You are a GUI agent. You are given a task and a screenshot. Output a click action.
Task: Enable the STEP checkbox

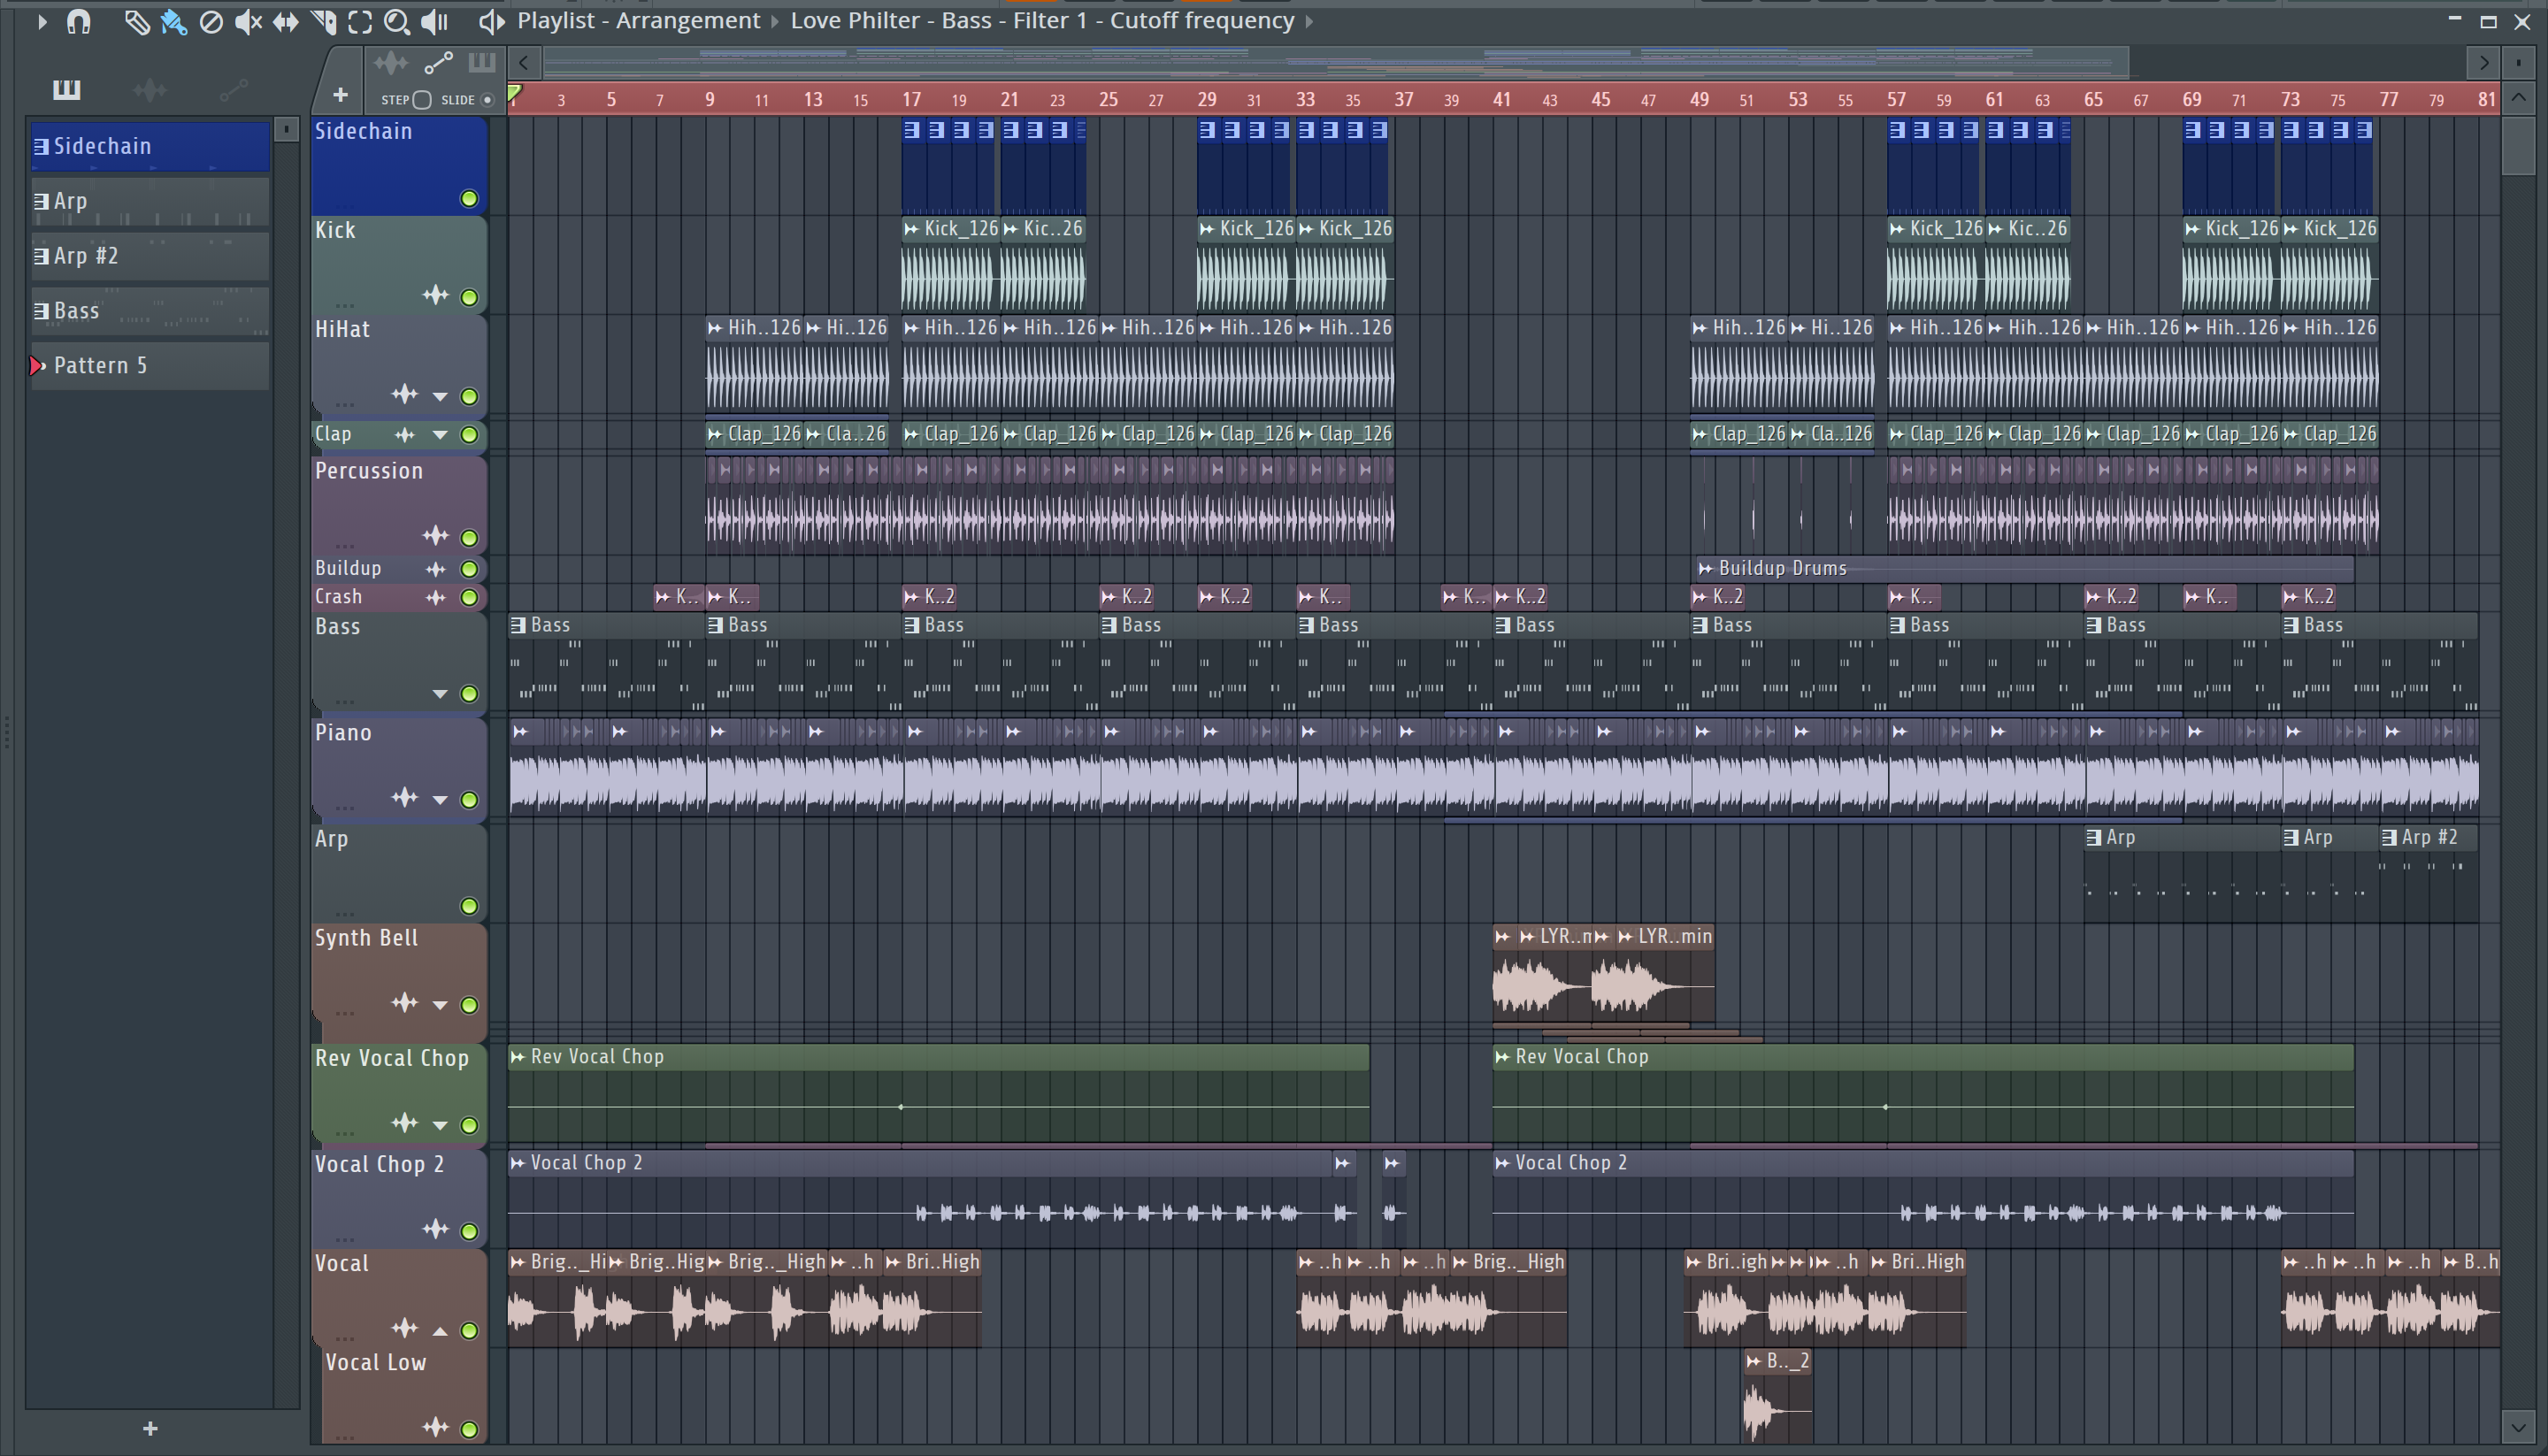pyautogui.click(x=422, y=100)
